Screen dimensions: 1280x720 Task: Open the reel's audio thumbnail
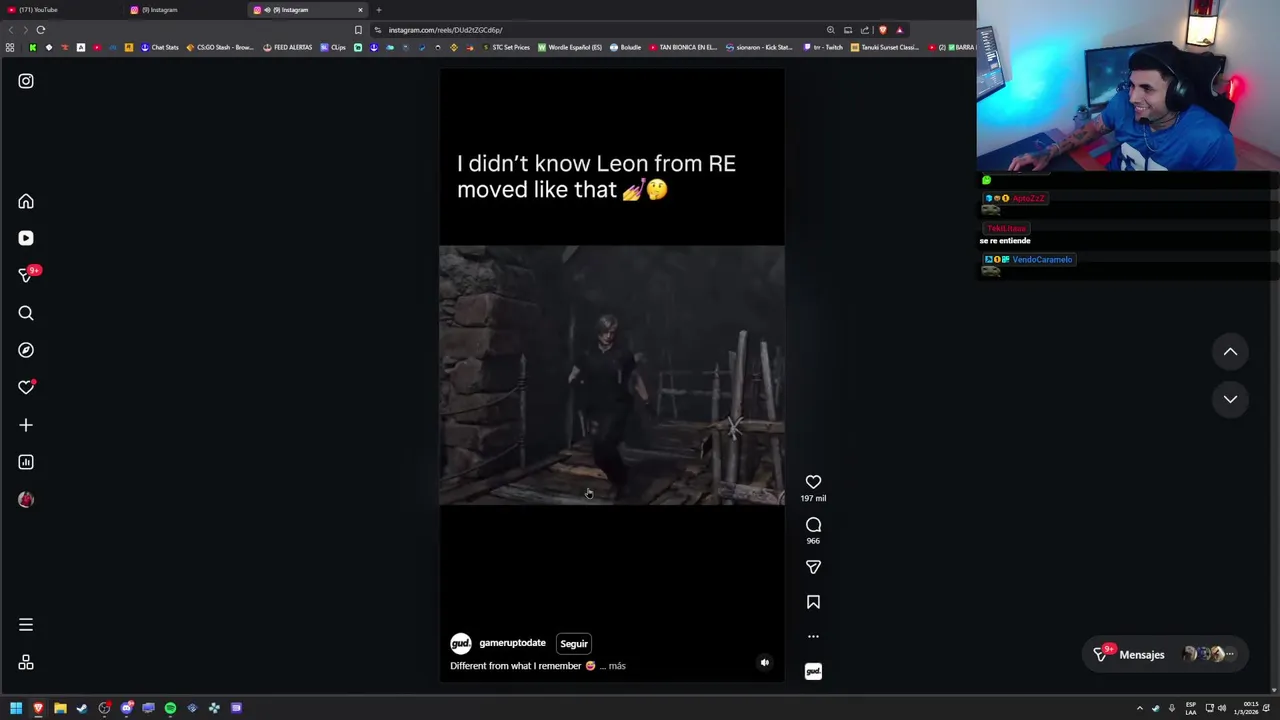[813, 672]
